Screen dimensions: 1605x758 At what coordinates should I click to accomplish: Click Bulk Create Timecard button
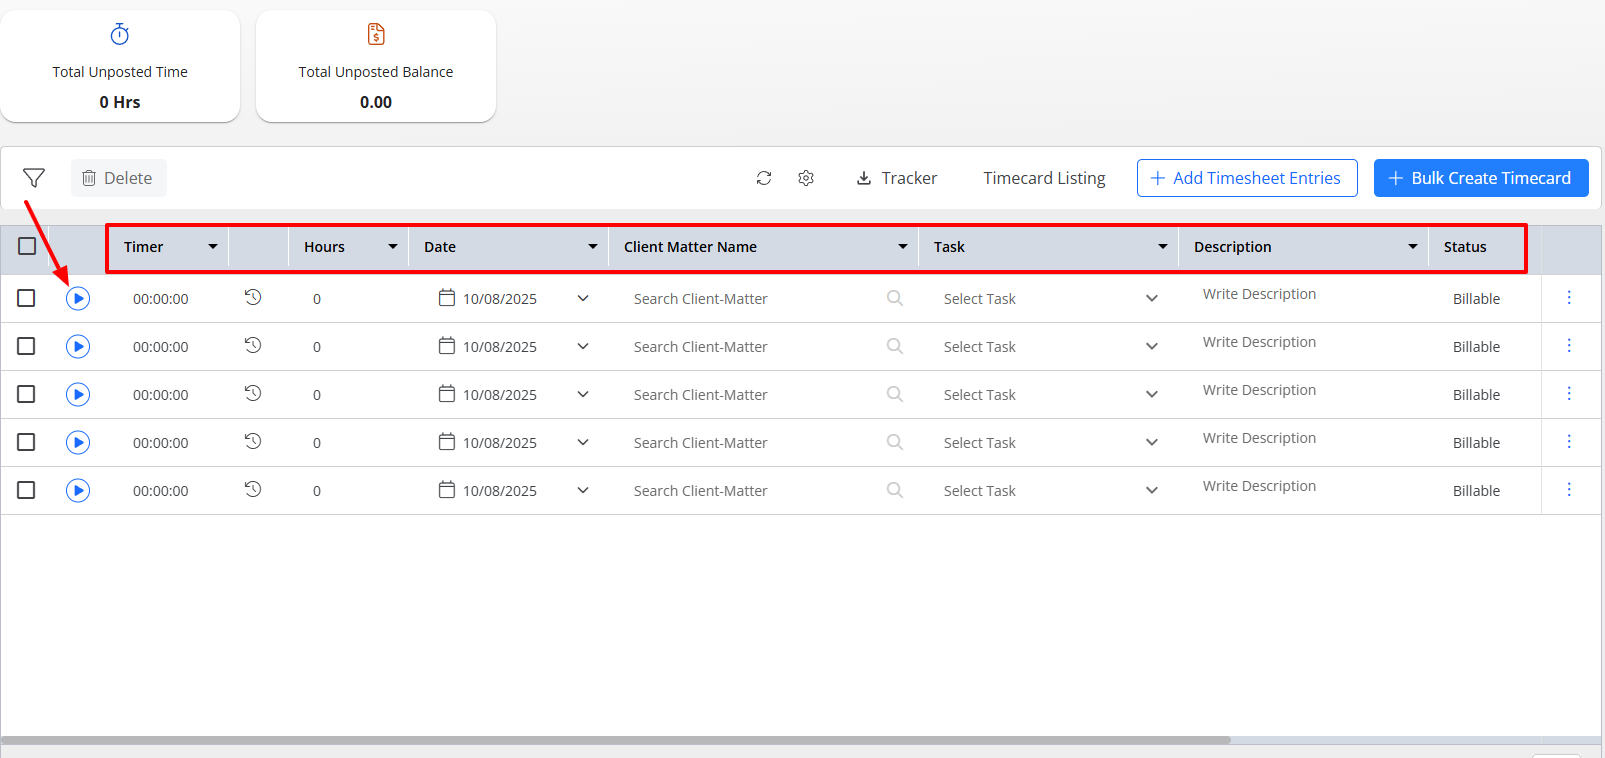click(1481, 178)
